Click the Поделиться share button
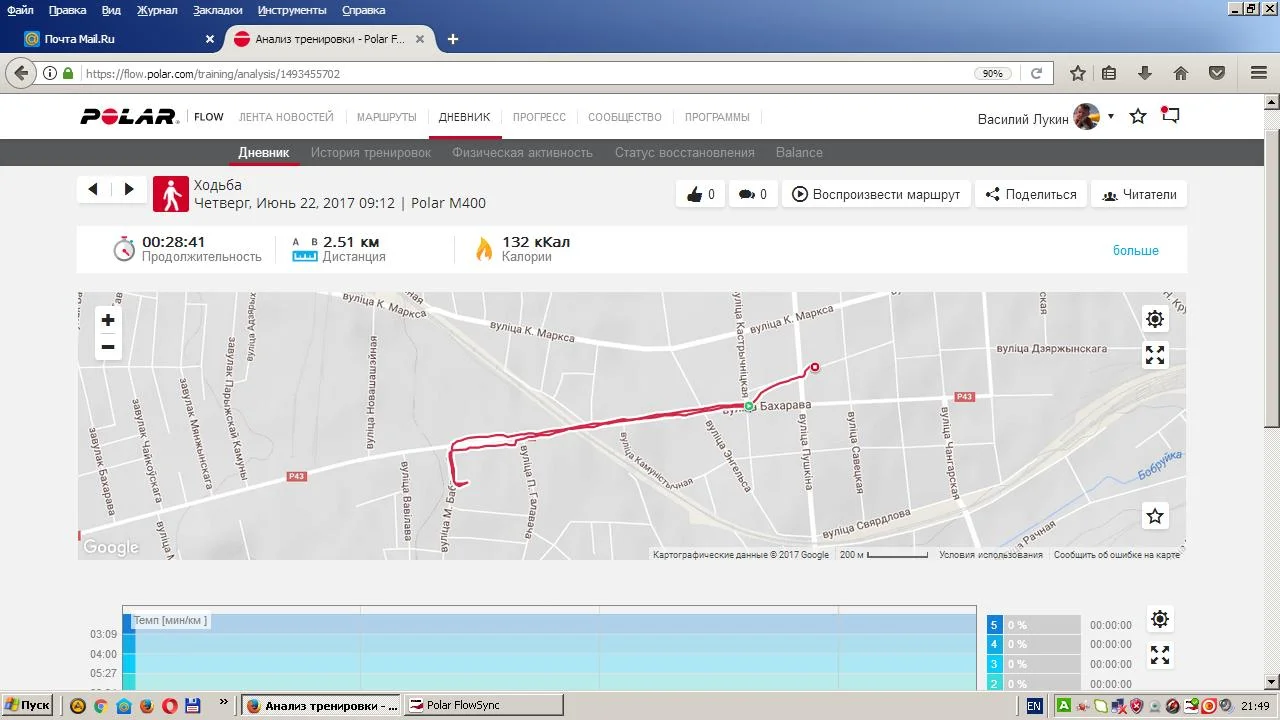 click(1030, 194)
